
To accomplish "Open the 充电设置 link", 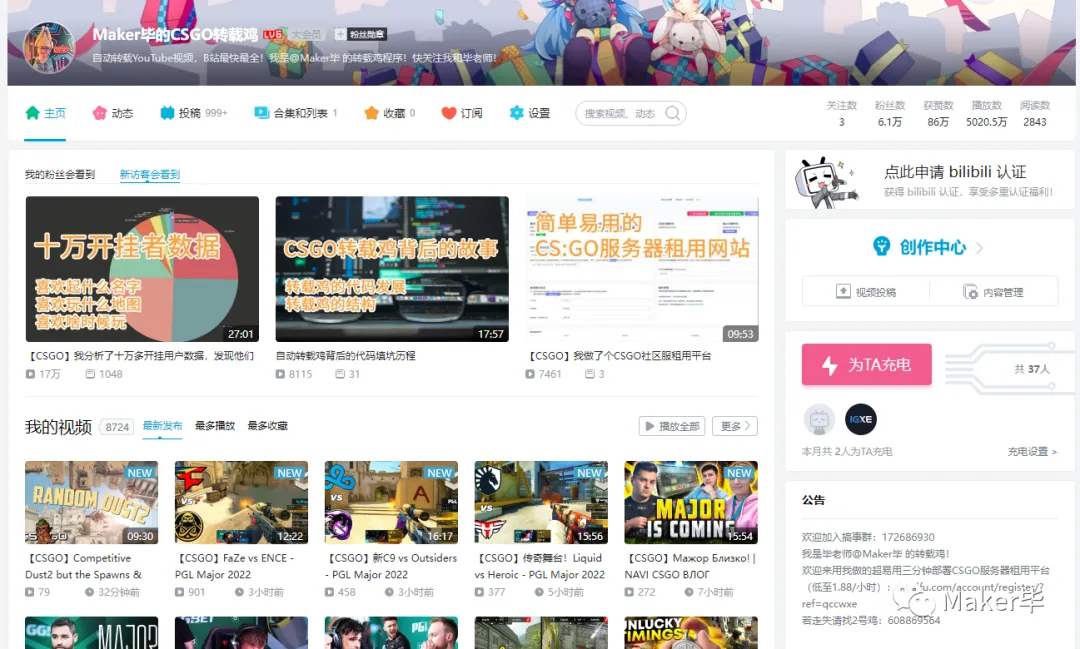I will click(x=1032, y=451).
